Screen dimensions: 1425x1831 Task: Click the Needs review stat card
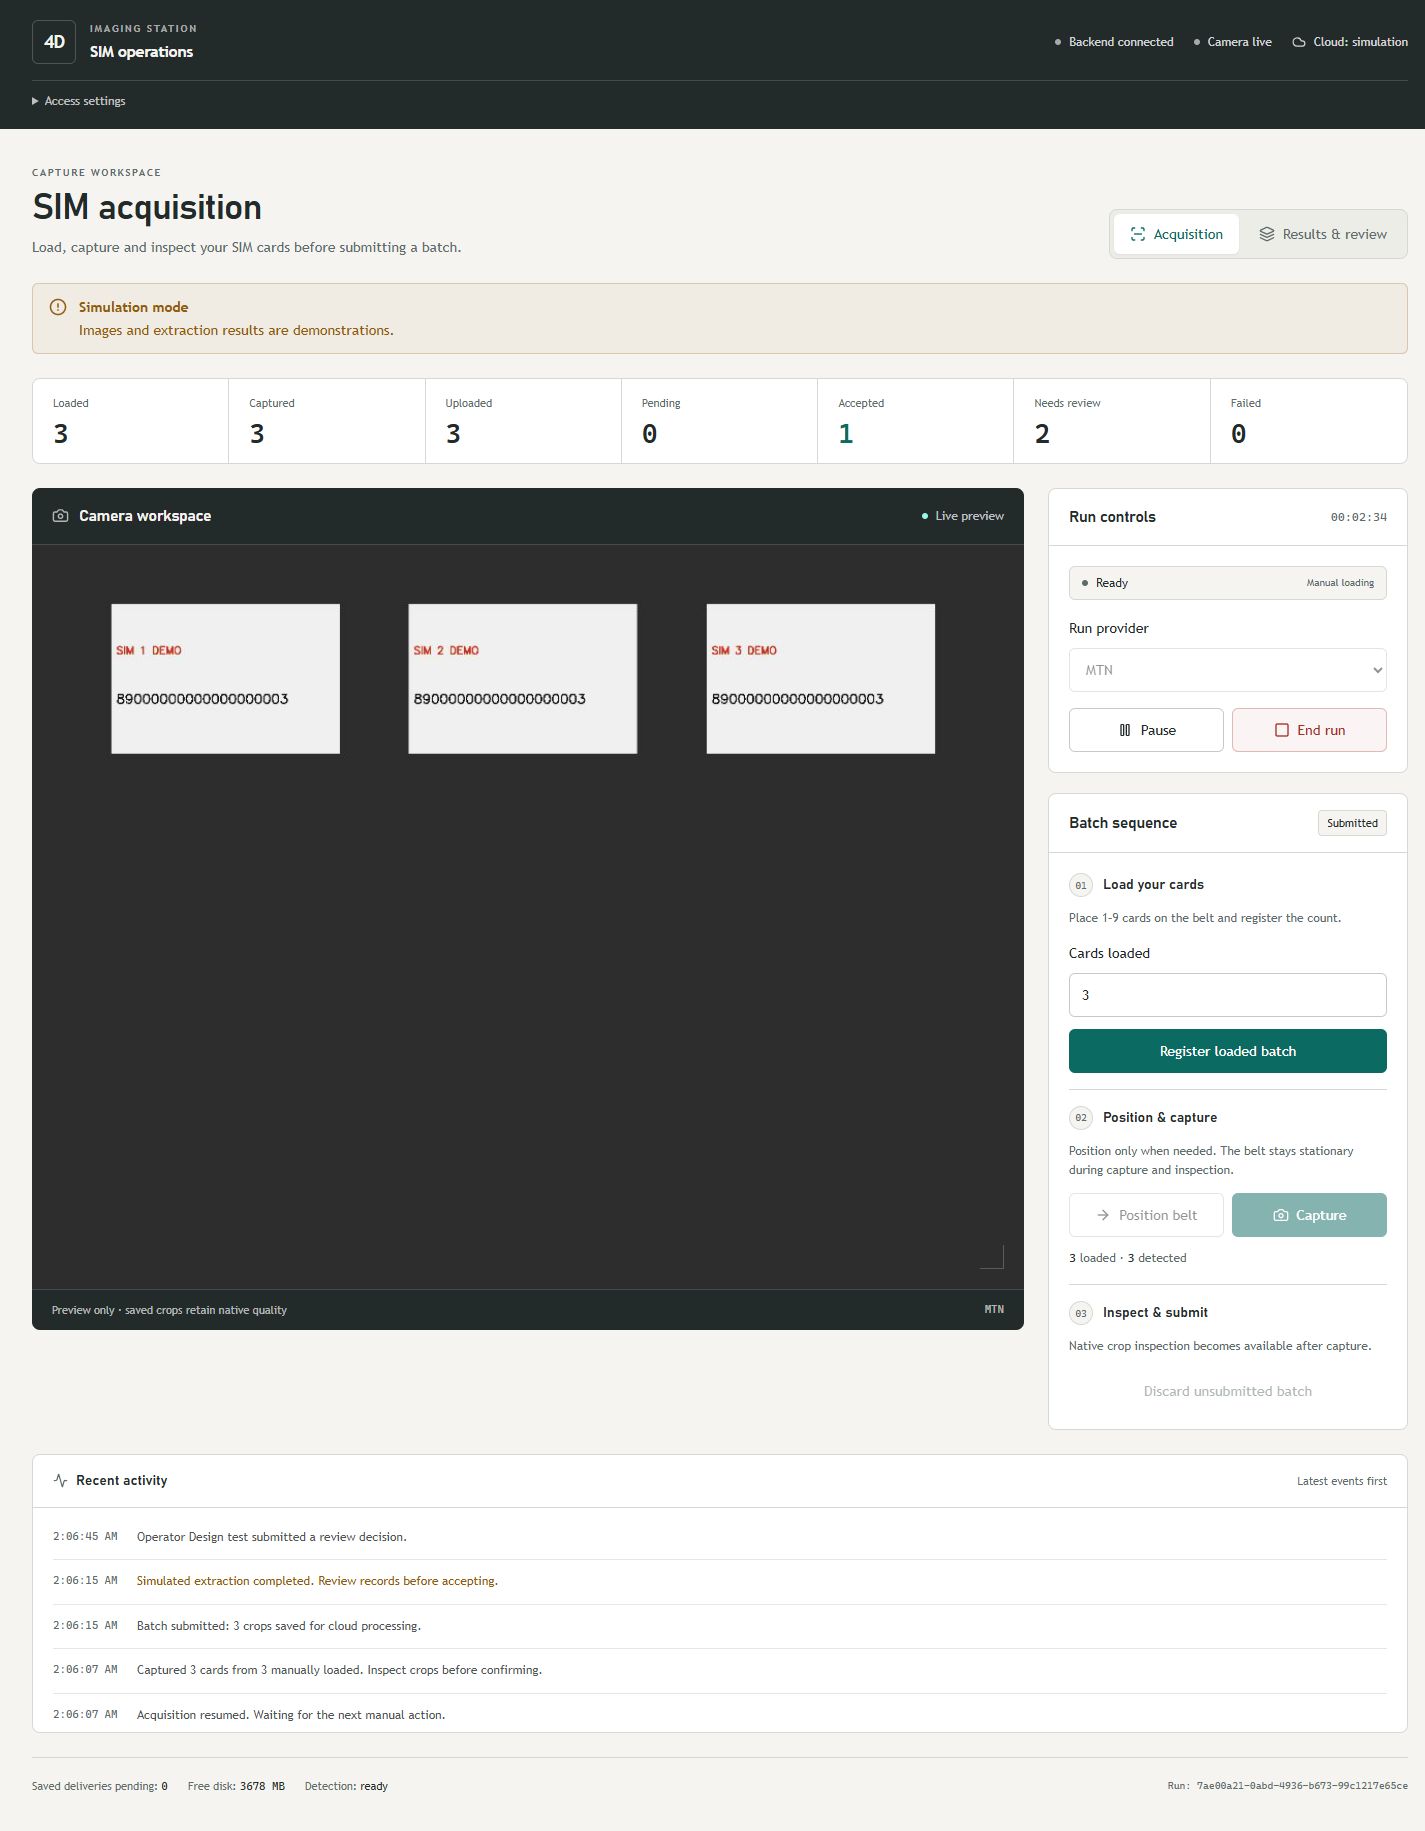point(1112,421)
